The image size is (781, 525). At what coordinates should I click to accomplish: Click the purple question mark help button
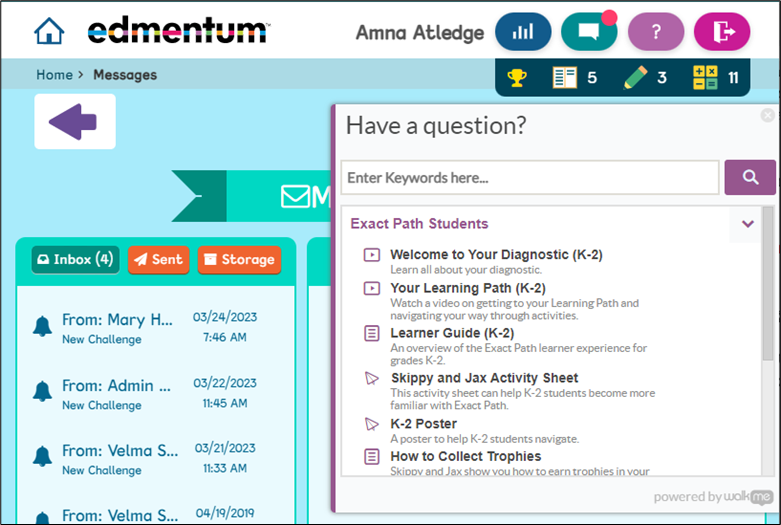point(655,32)
